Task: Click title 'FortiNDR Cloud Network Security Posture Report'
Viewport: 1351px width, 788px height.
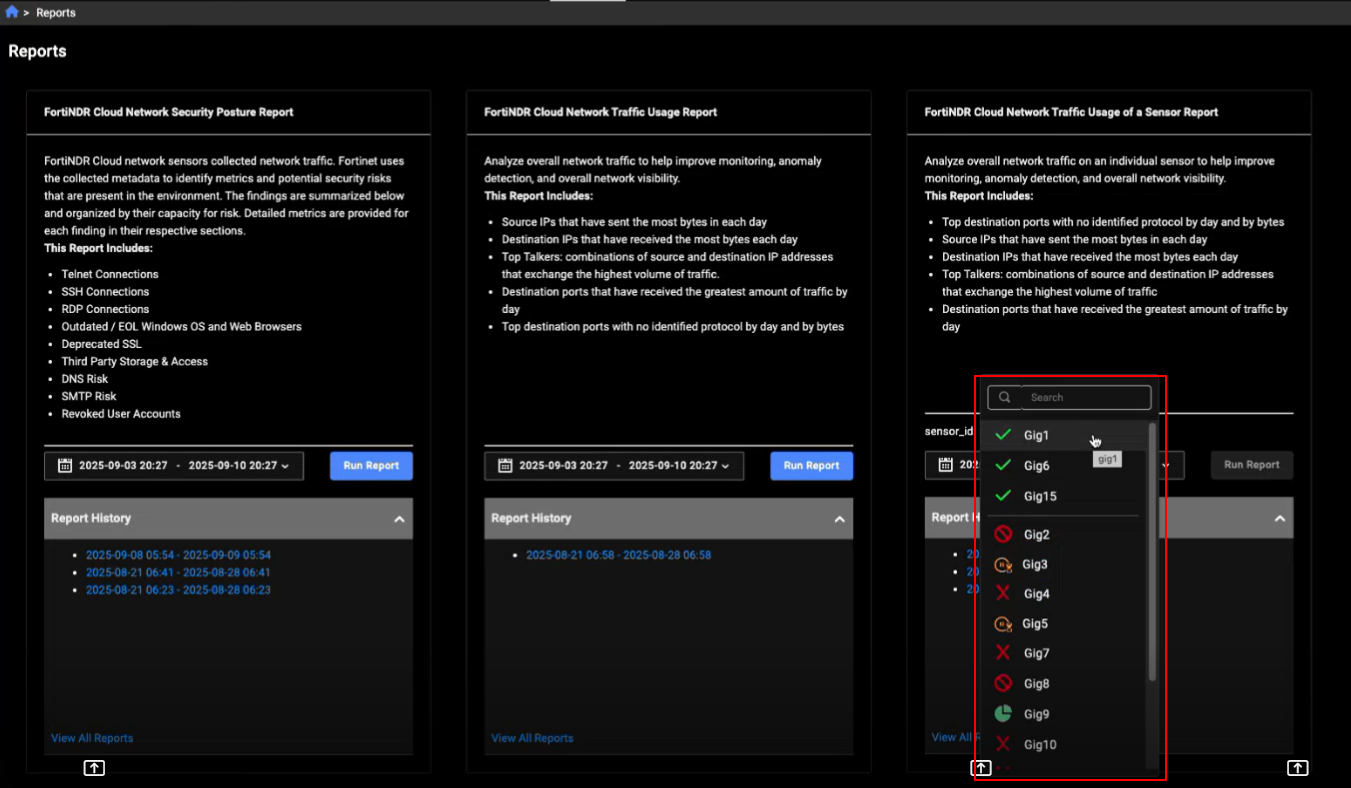Action: (x=169, y=112)
